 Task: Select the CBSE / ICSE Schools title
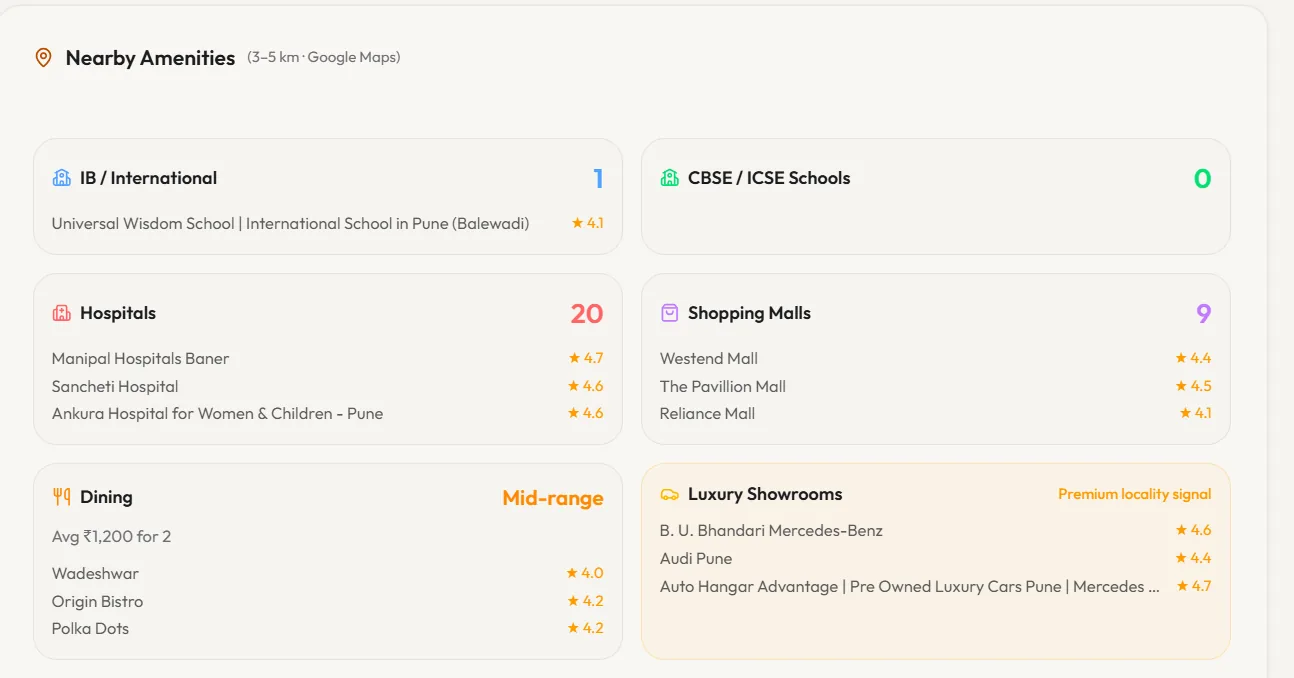pos(769,178)
